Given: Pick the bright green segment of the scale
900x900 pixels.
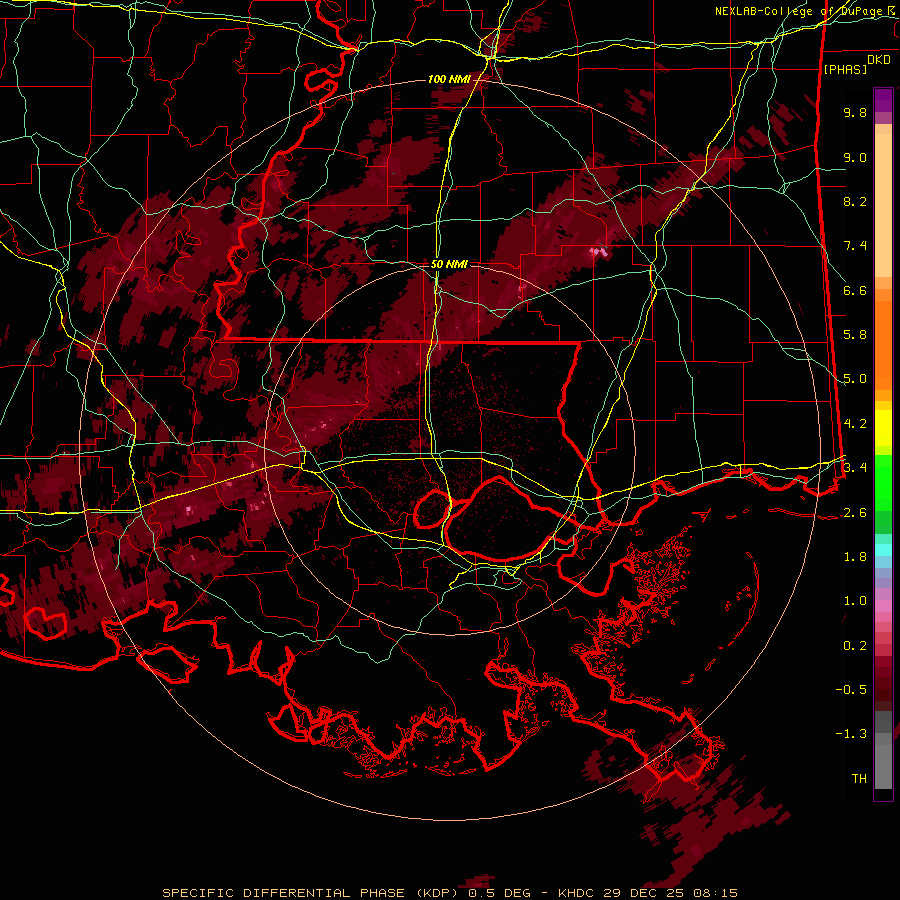Looking at the screenshot, I should [883, 485].
